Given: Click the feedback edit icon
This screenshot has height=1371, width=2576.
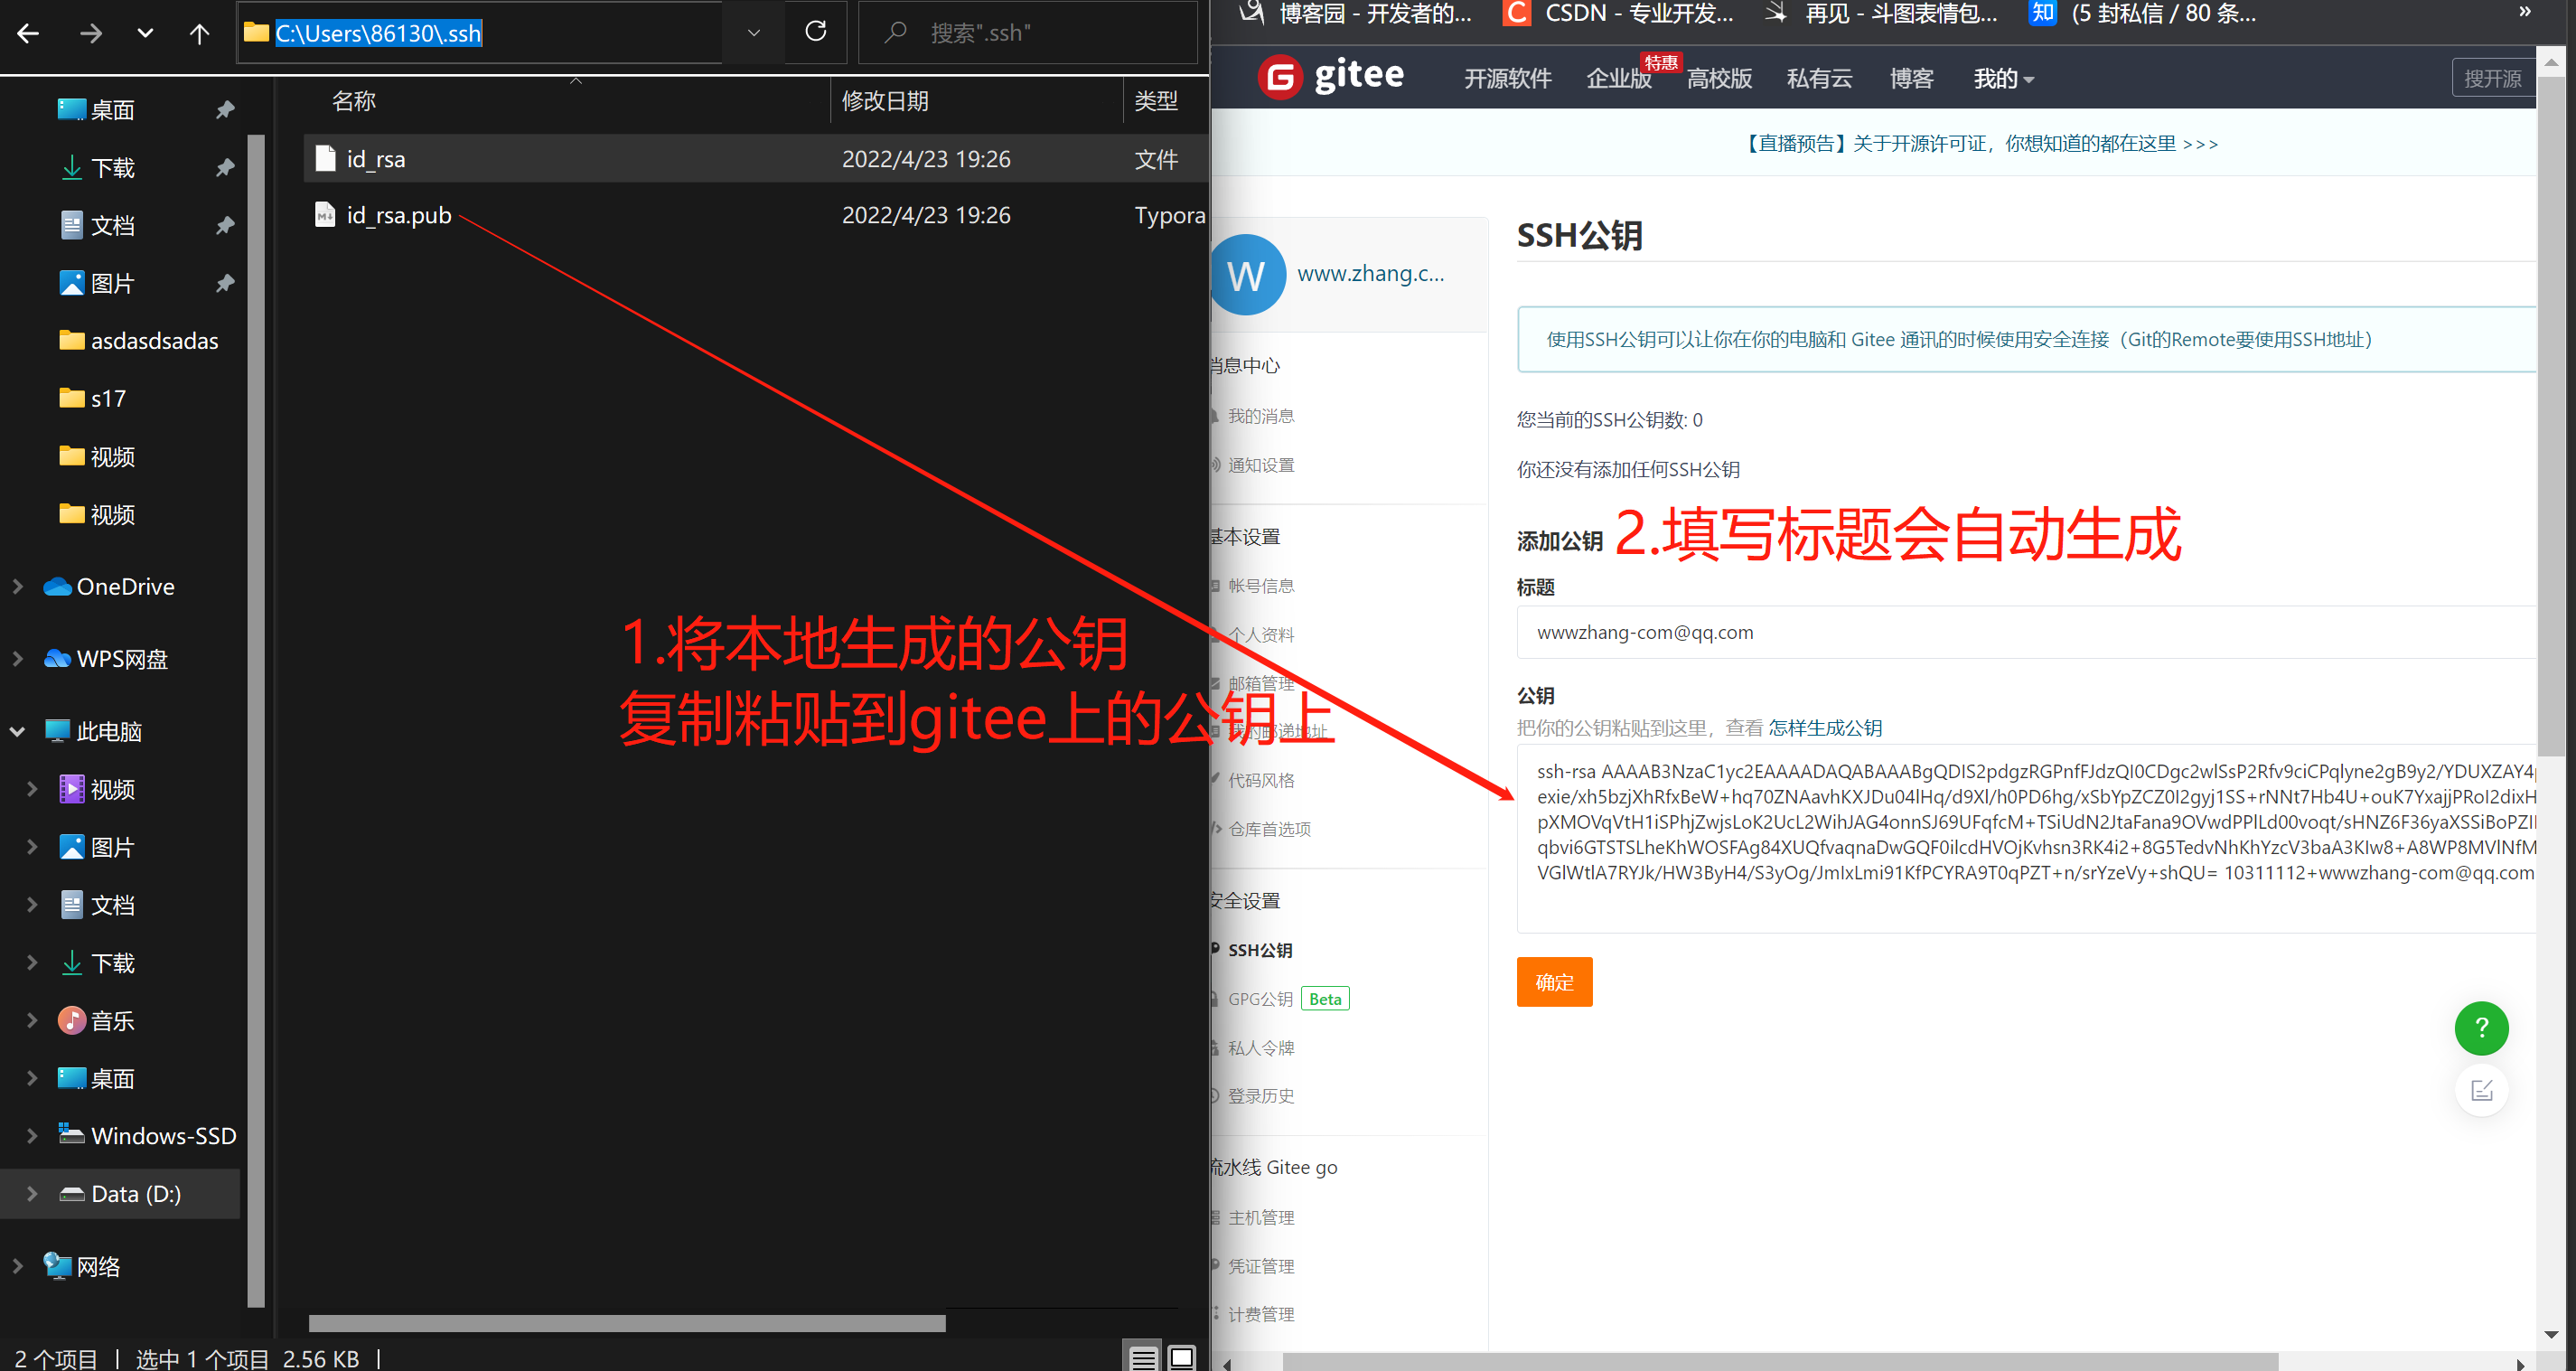Looking at the screenshot, I should [x=2481, y=1090].
